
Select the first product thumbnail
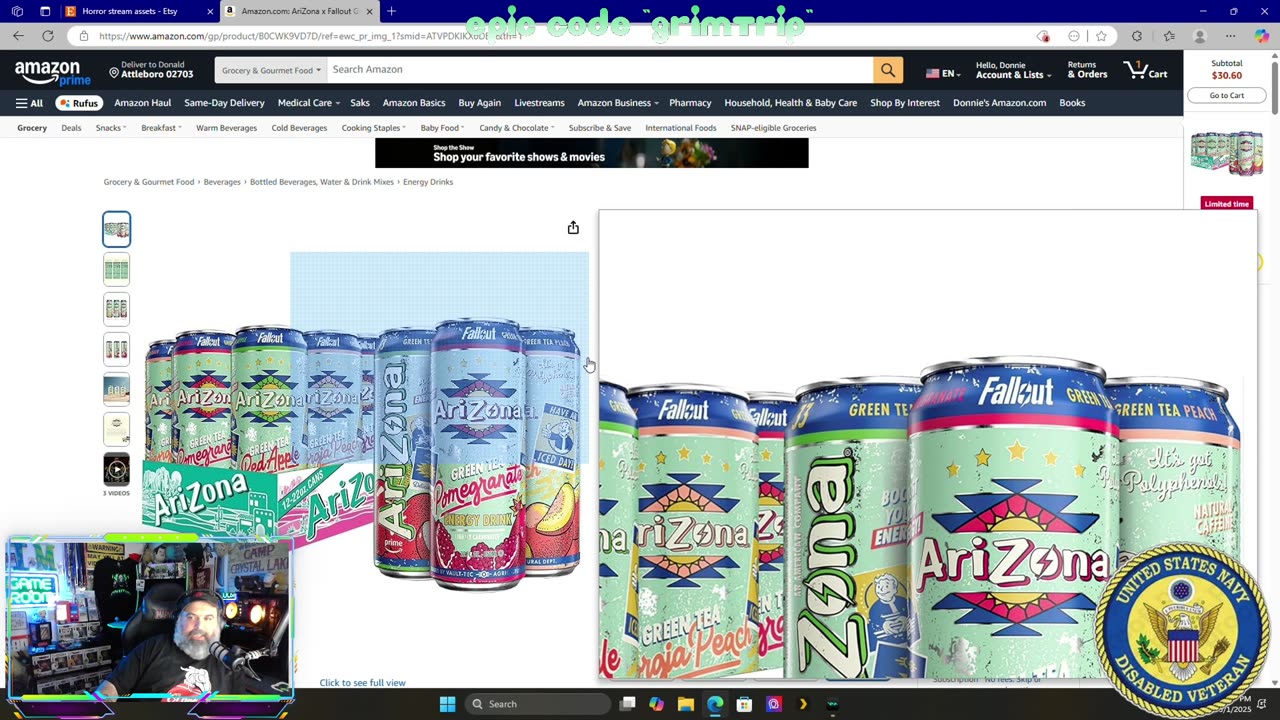(116, 229)
